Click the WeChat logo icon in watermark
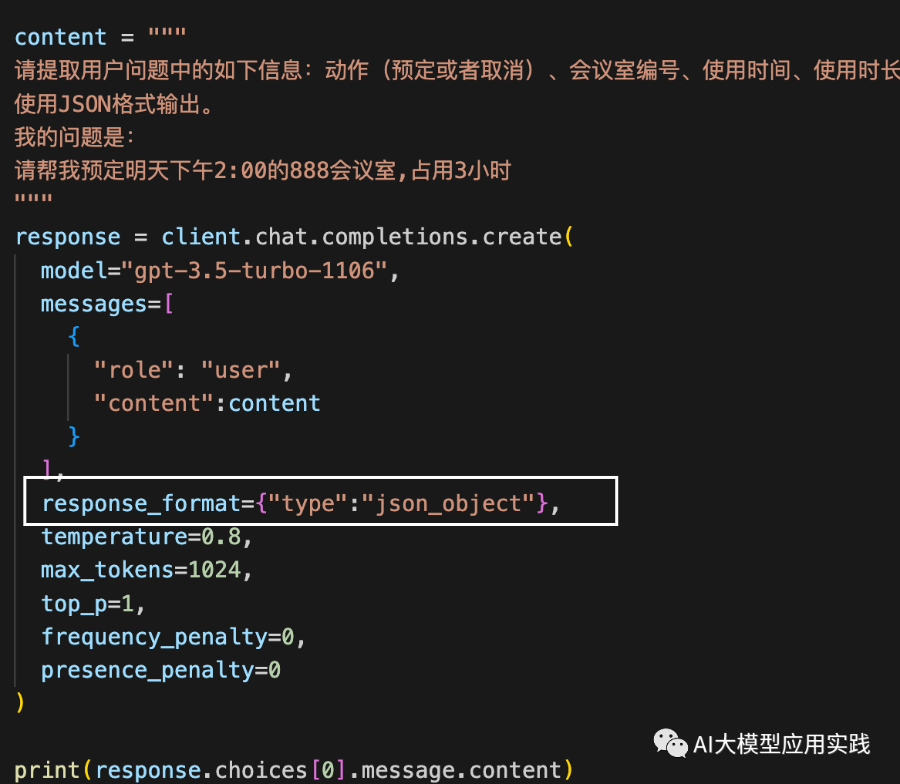The height and width of the screenshot is (784, 900). [670, 743]
